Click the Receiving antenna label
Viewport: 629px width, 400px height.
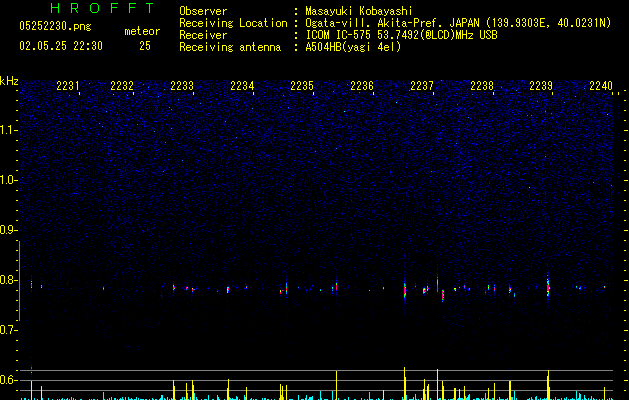230,47
